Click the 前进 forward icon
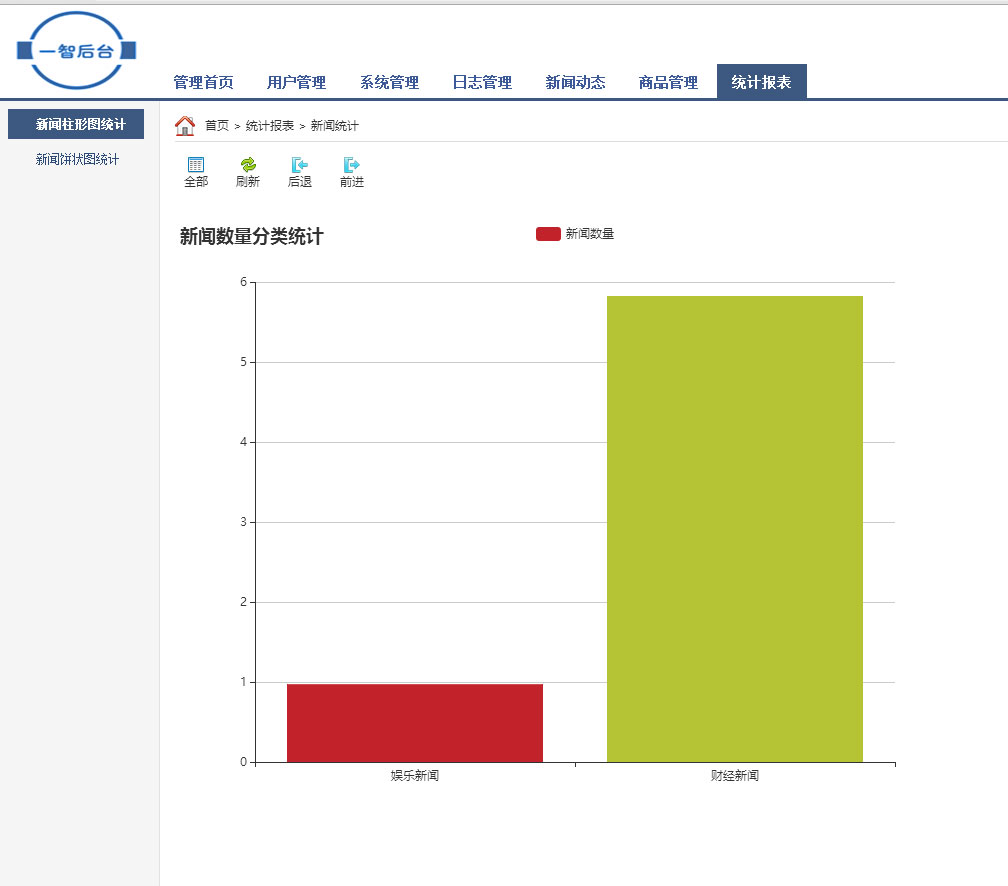1008x886 pixels. (x=351, y=165)
